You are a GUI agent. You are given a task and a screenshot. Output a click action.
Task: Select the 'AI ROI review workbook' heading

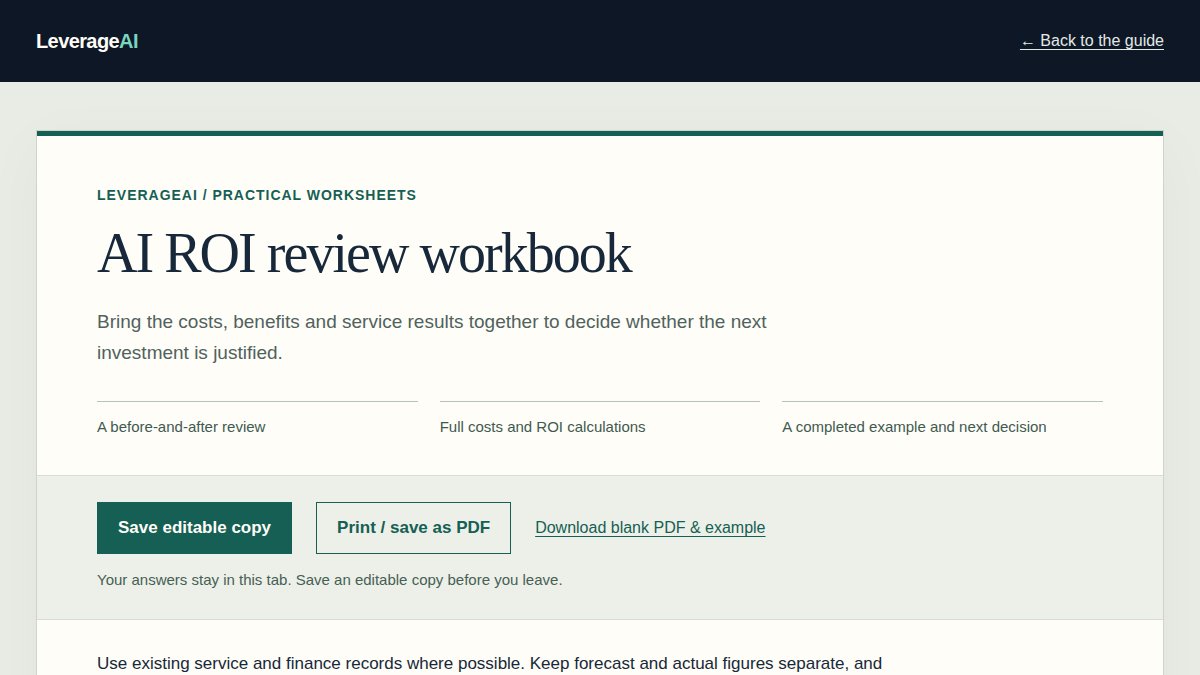364,254
